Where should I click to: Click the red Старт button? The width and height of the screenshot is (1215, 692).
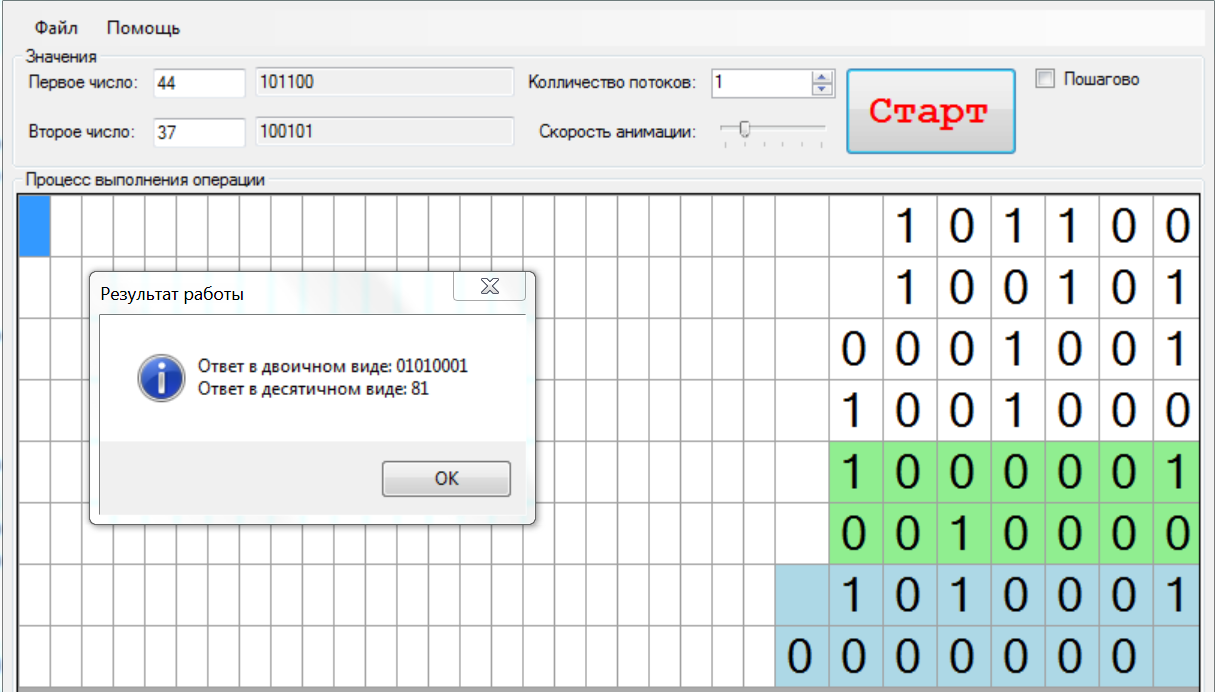point(930,111)
